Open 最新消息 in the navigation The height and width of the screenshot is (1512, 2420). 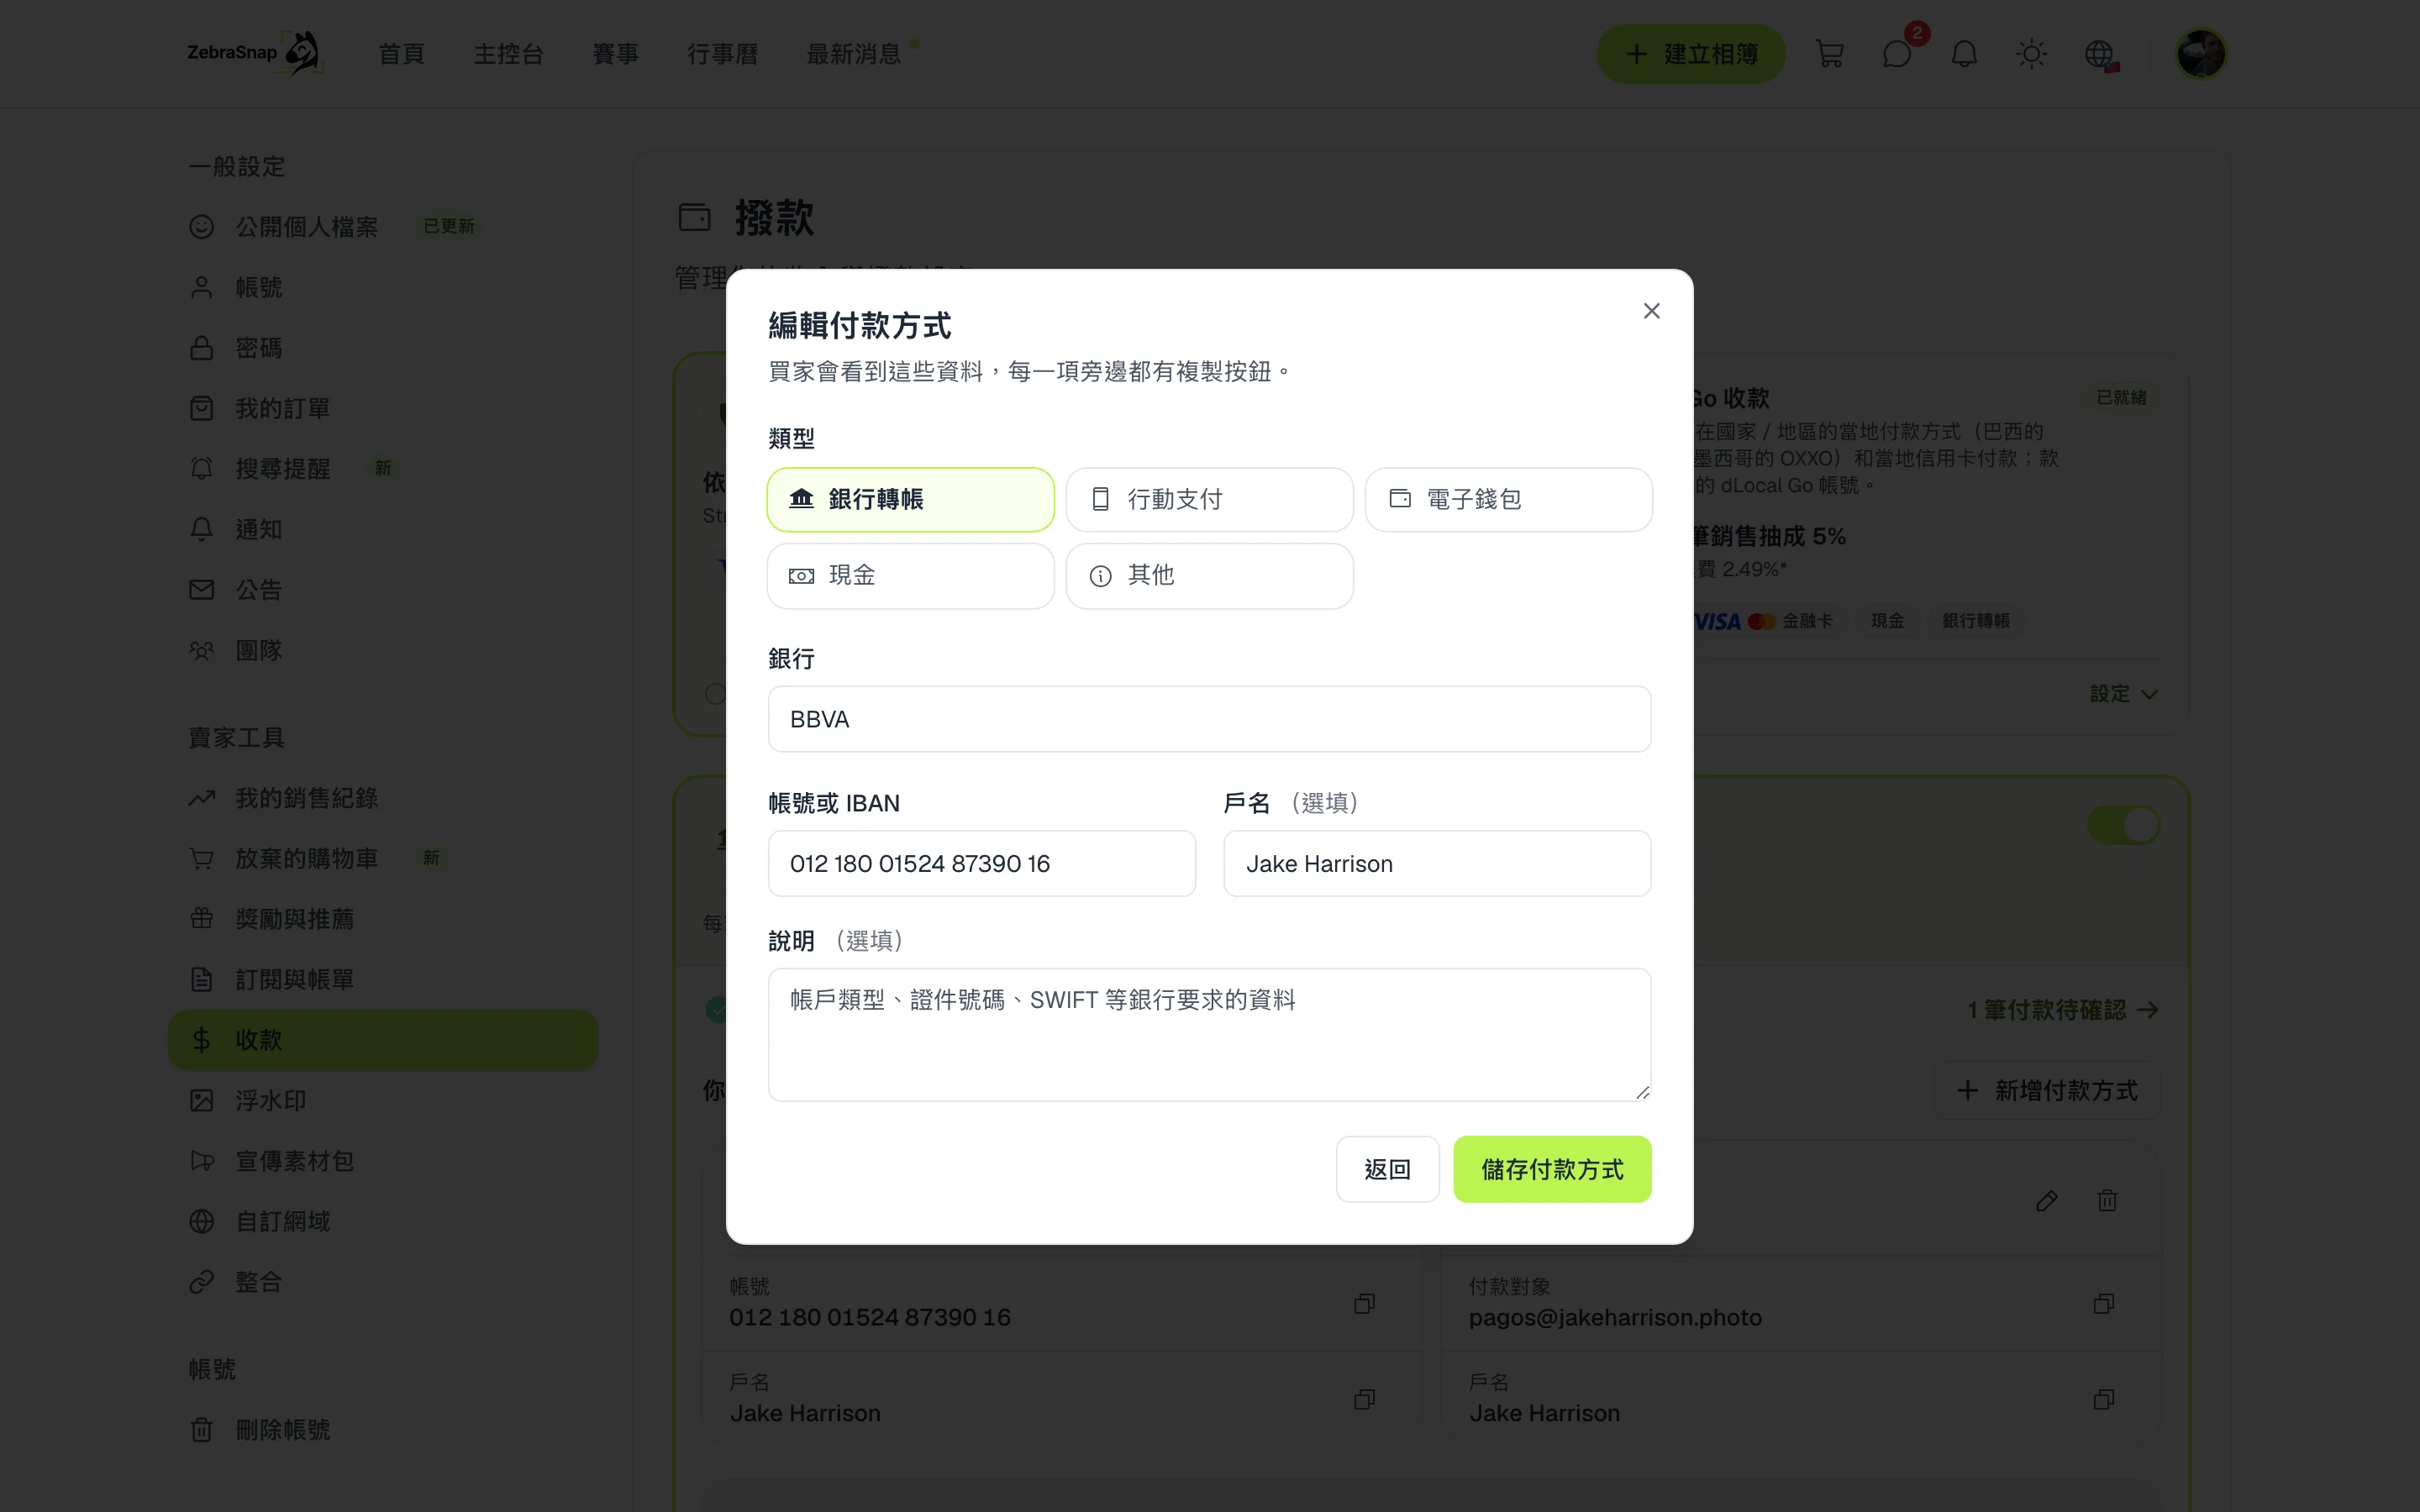point(854,54)
